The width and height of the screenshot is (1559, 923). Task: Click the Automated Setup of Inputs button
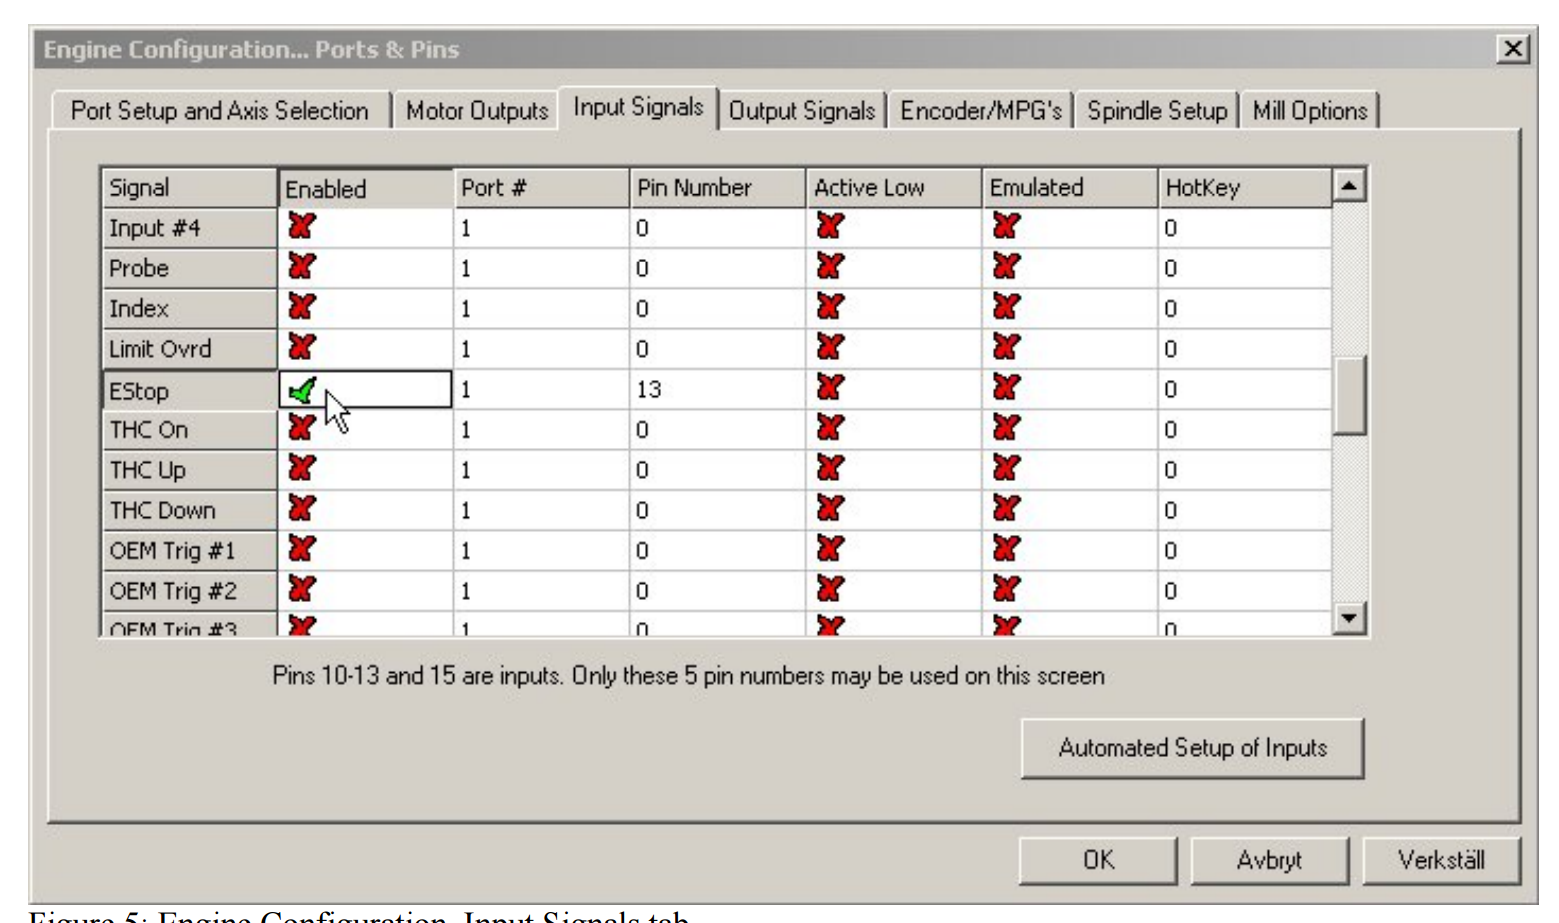click(1192, 748)
